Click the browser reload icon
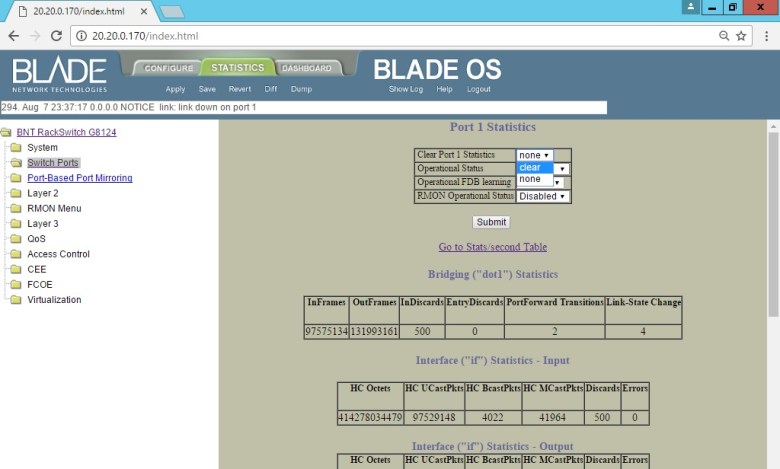This screenshot has height=469, width=780. 57,36
